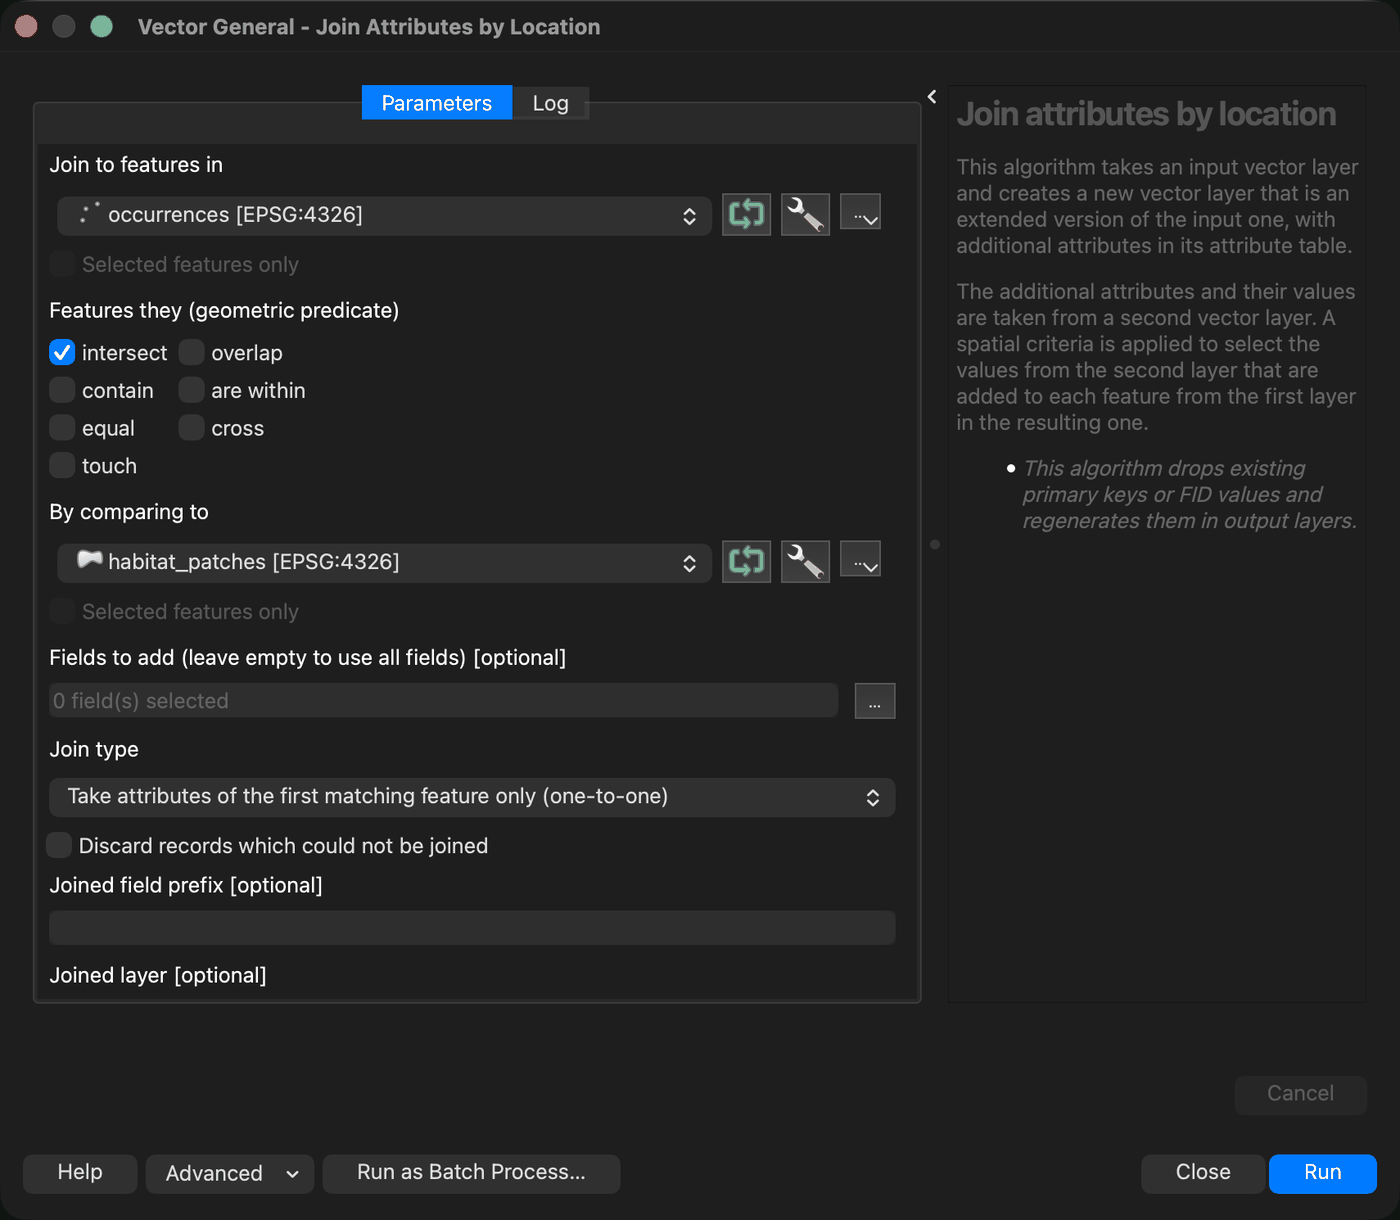Click the Joined field prefix input

(x=472, y=928)
